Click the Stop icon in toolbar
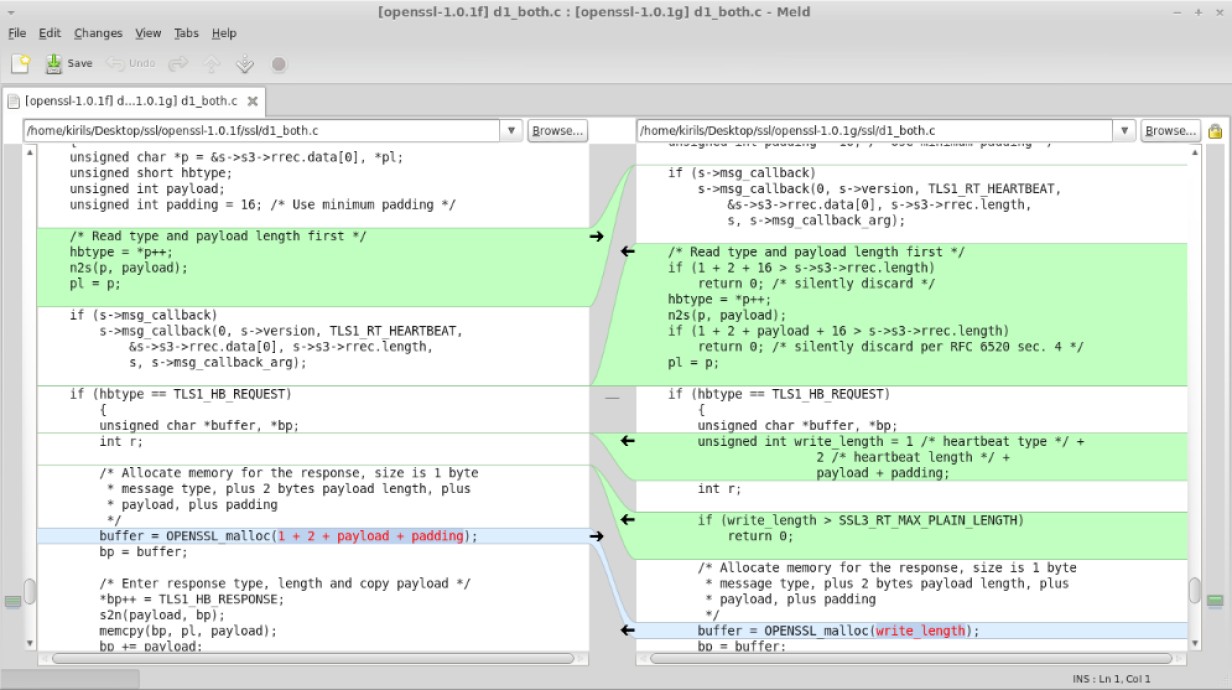 (x=278, y=64)
